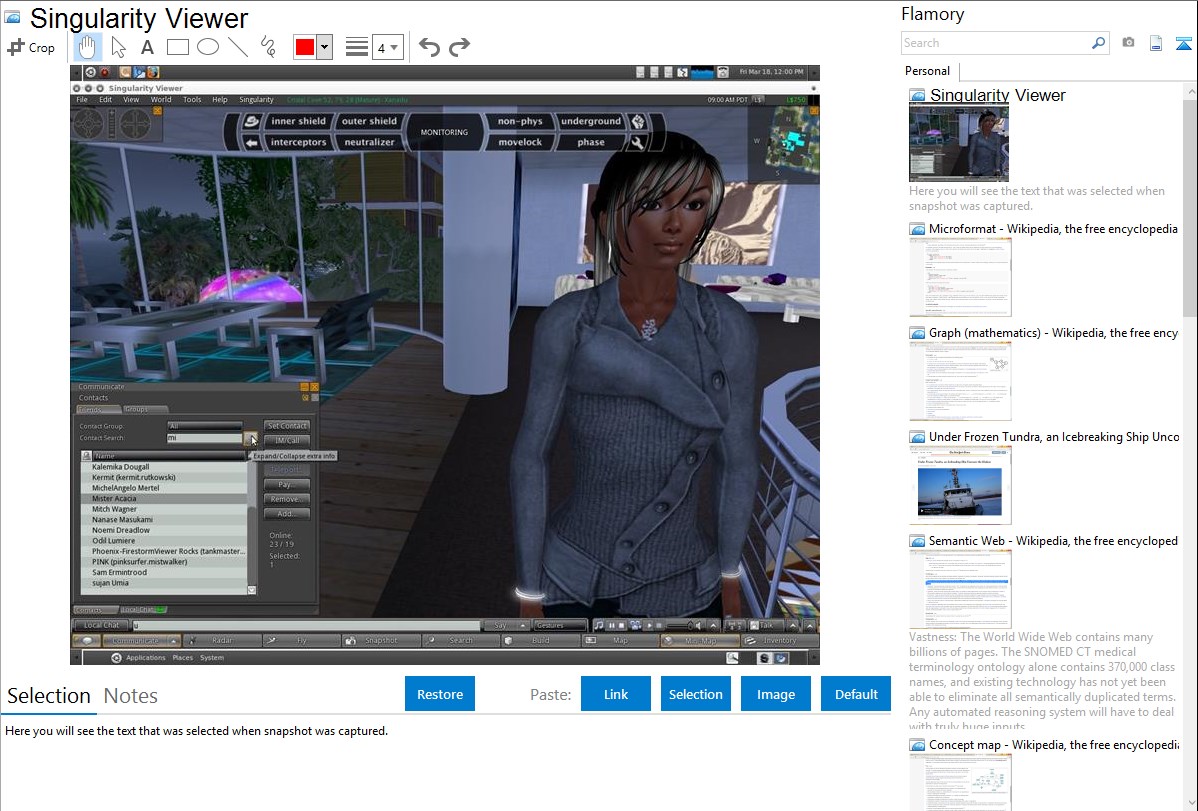Click the phase HUD button

pyautogui.click(x=591, y=142)
